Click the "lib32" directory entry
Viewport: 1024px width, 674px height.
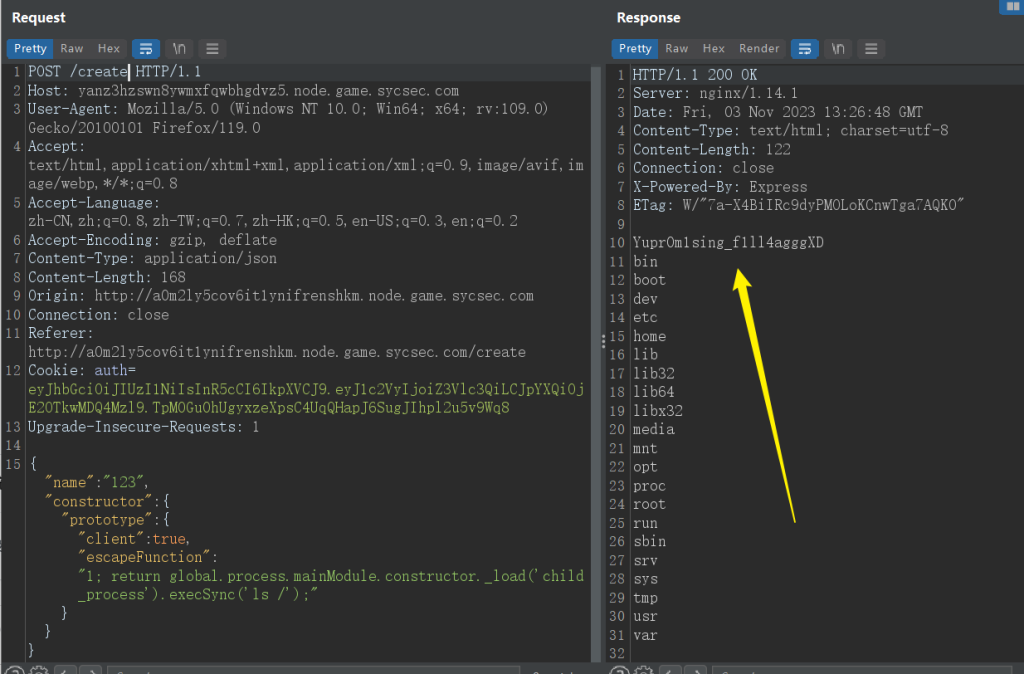(x=654, y=374)
